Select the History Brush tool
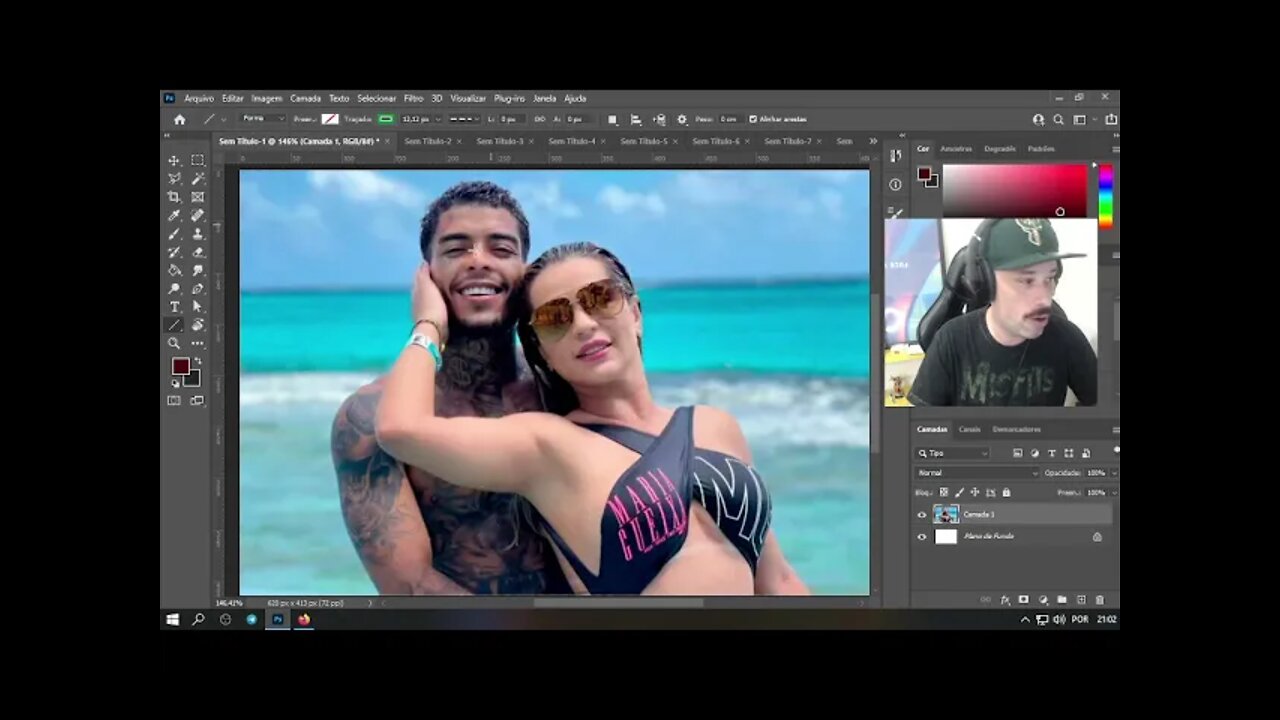This screenshot has height=720, width=1280. [174, 252]
